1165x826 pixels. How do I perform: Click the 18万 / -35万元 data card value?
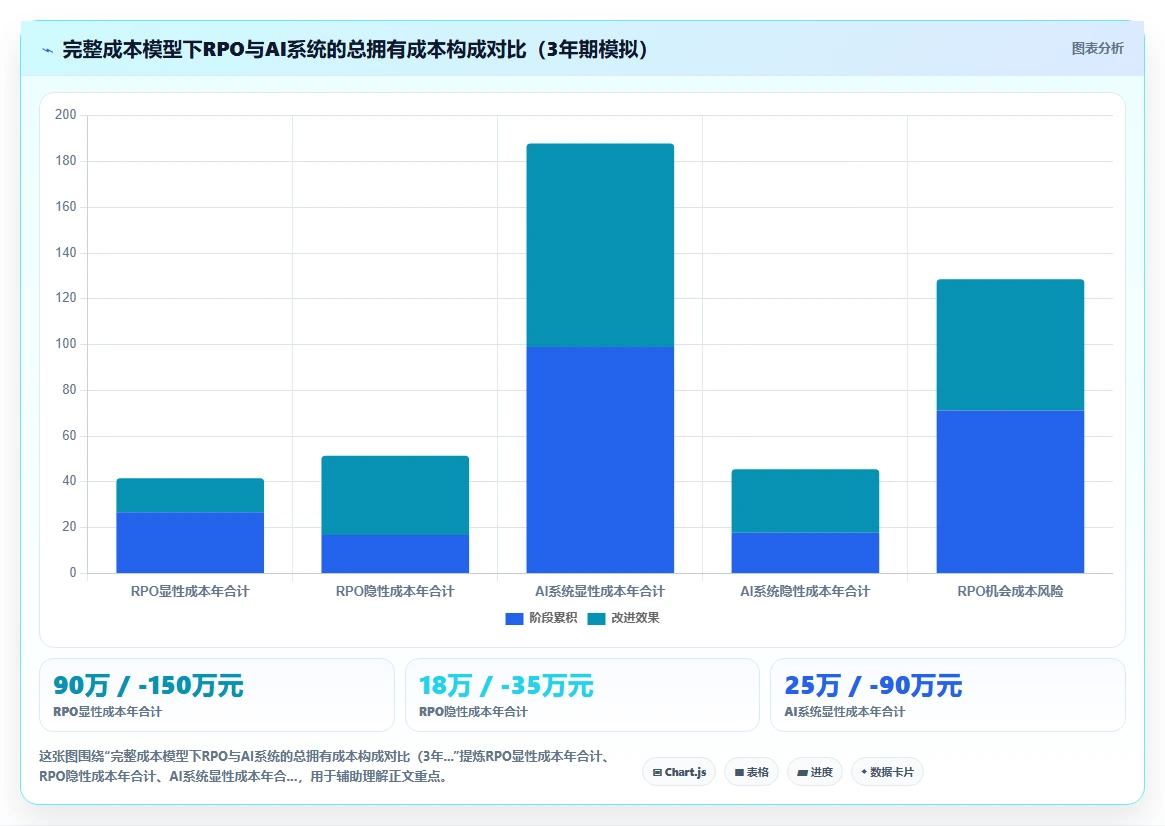[506, 685]
